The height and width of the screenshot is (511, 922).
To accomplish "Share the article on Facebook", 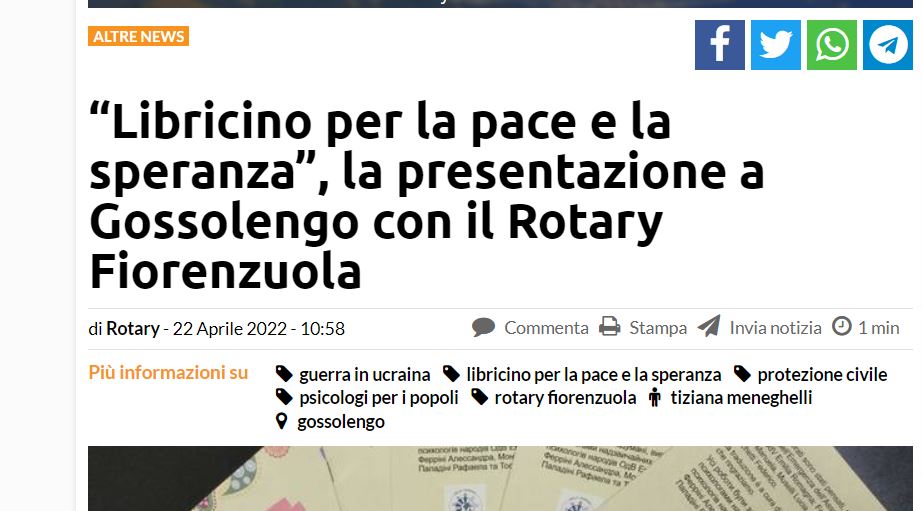I will coord(720,45).
